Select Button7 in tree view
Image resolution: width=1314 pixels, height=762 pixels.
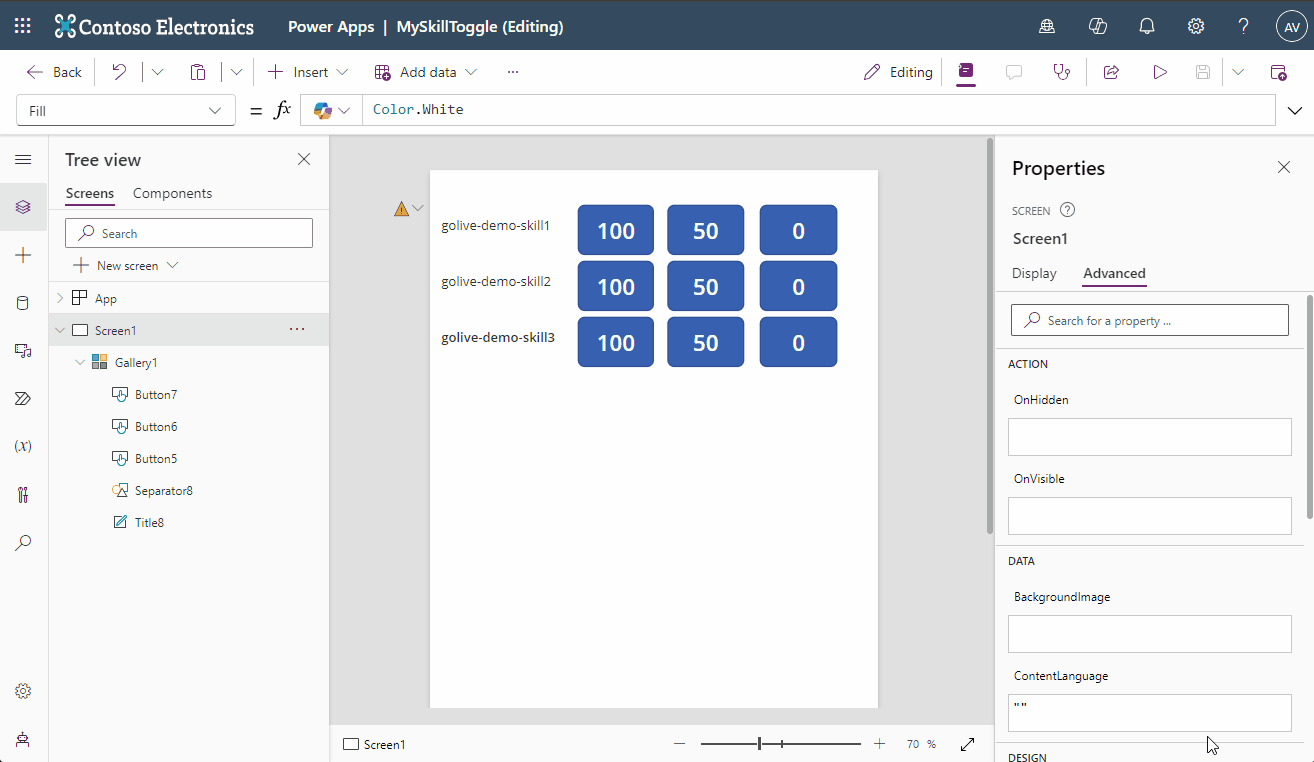click(156, 394)
